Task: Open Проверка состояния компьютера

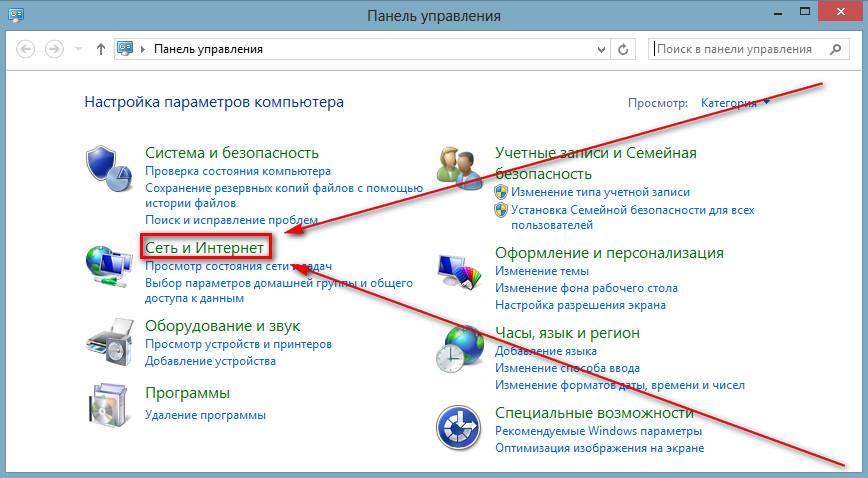Action: tap(238, 171)
